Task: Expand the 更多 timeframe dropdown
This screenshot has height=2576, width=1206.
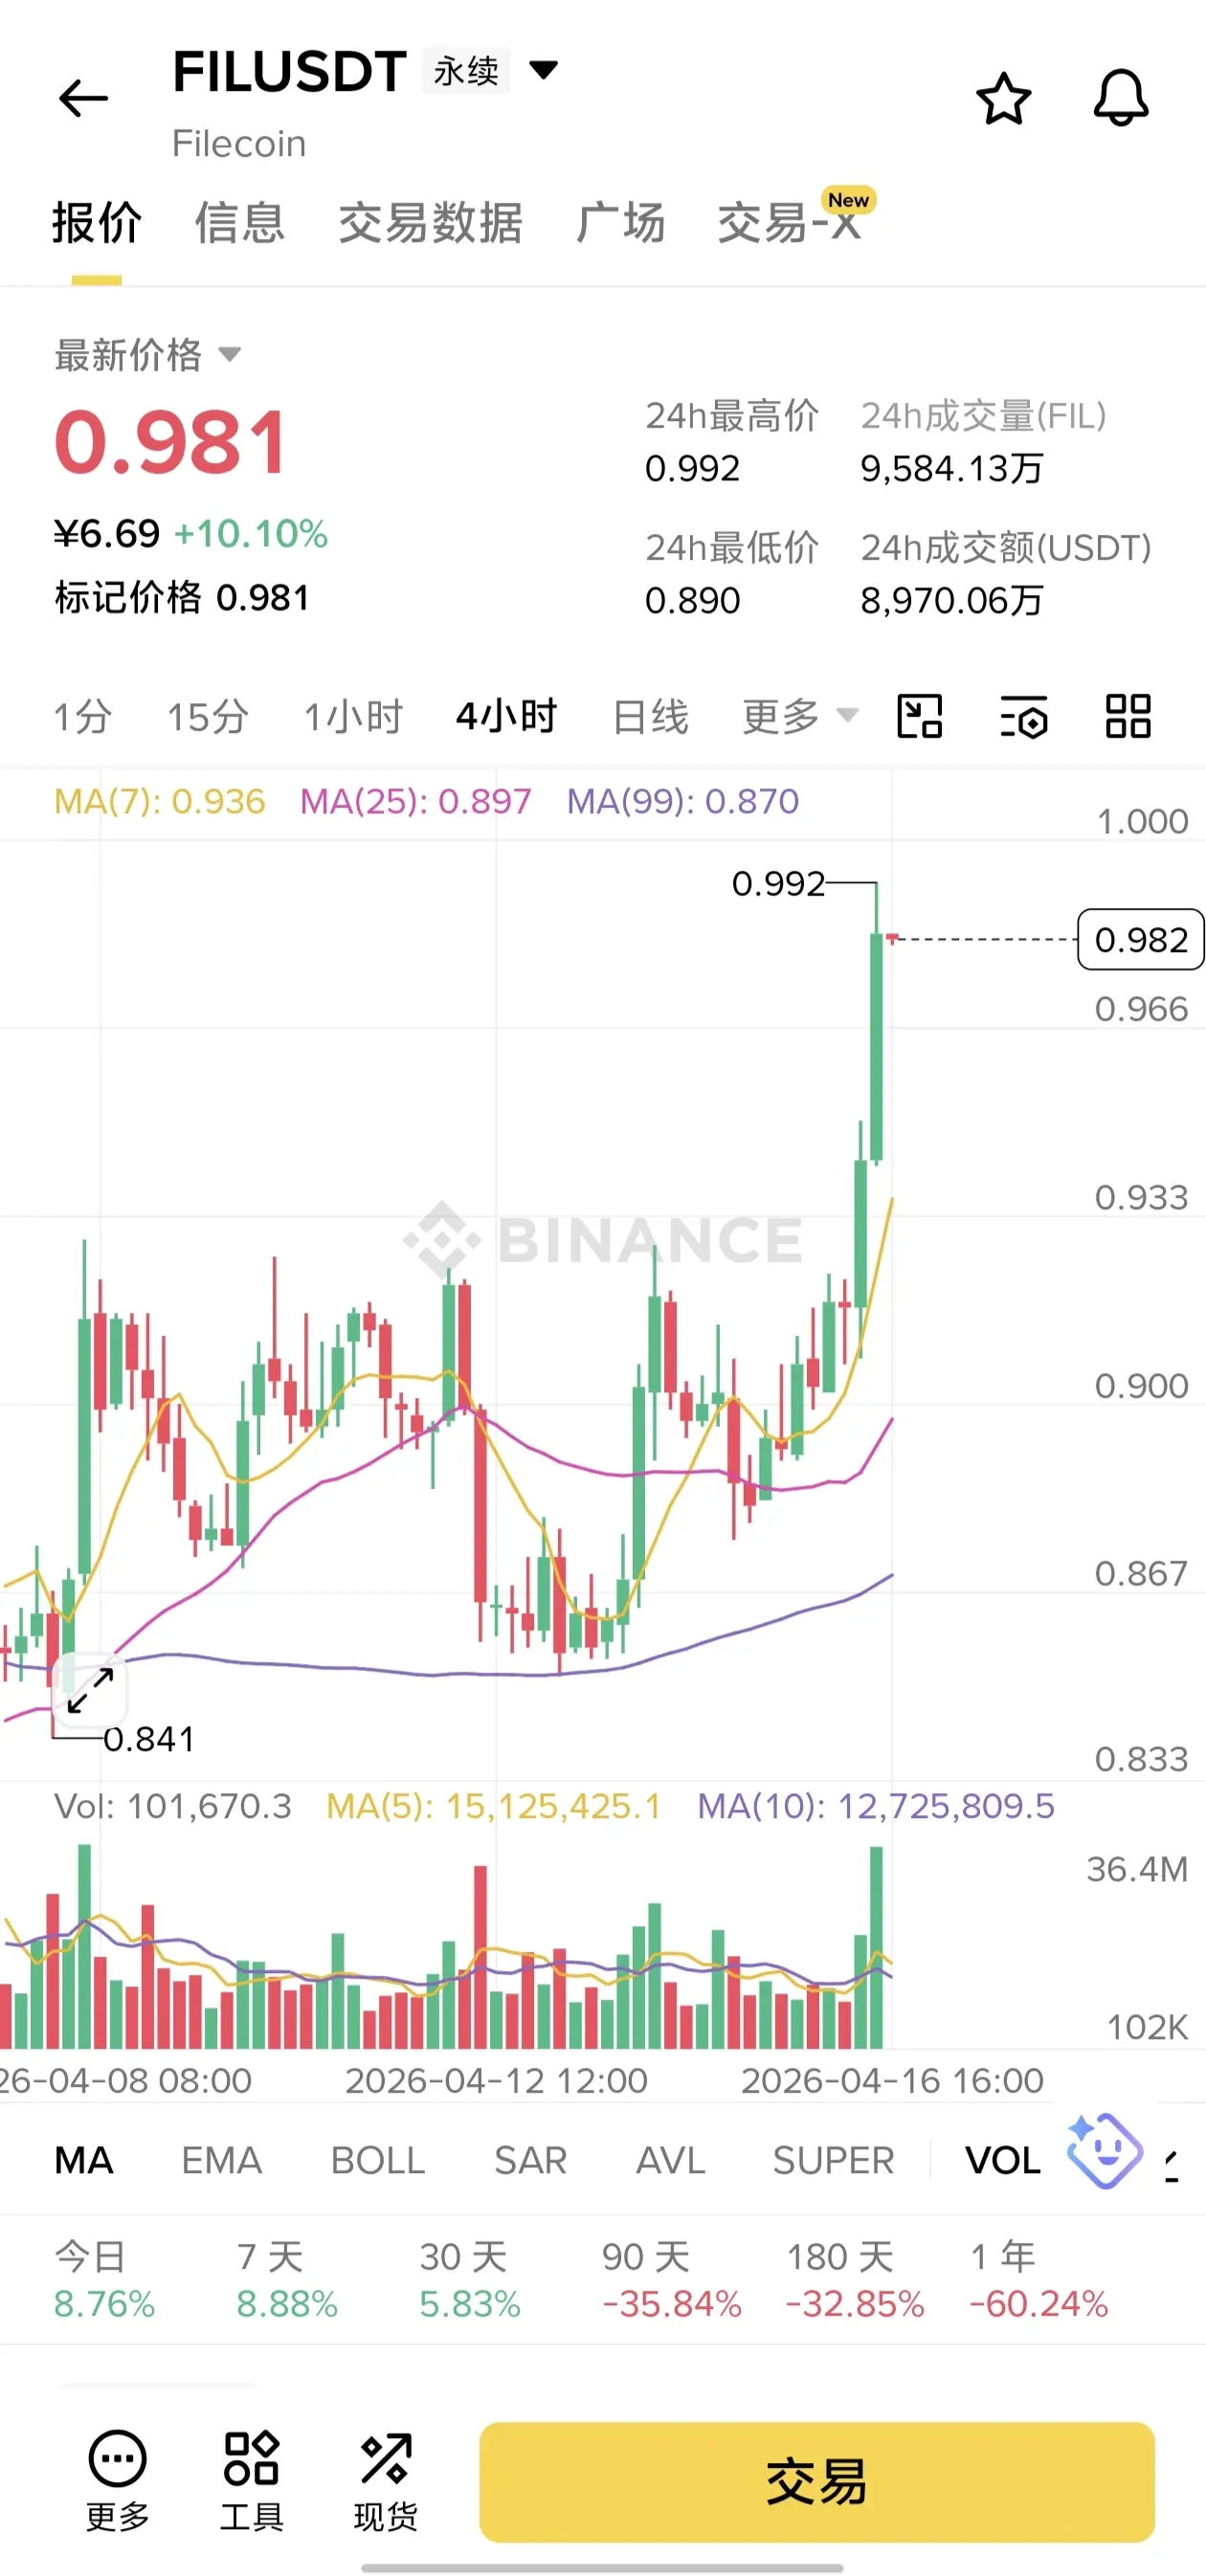Action: [800, 716]
